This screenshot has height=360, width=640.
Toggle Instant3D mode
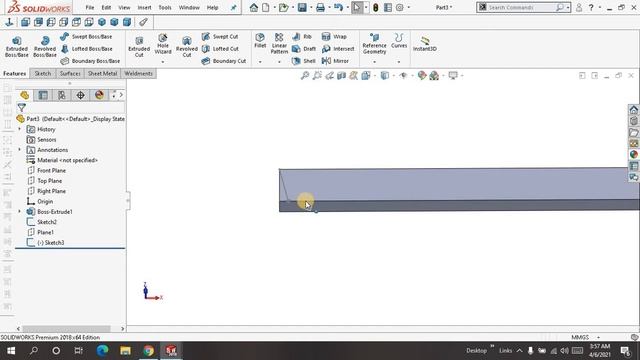click(x=424, y=44)
